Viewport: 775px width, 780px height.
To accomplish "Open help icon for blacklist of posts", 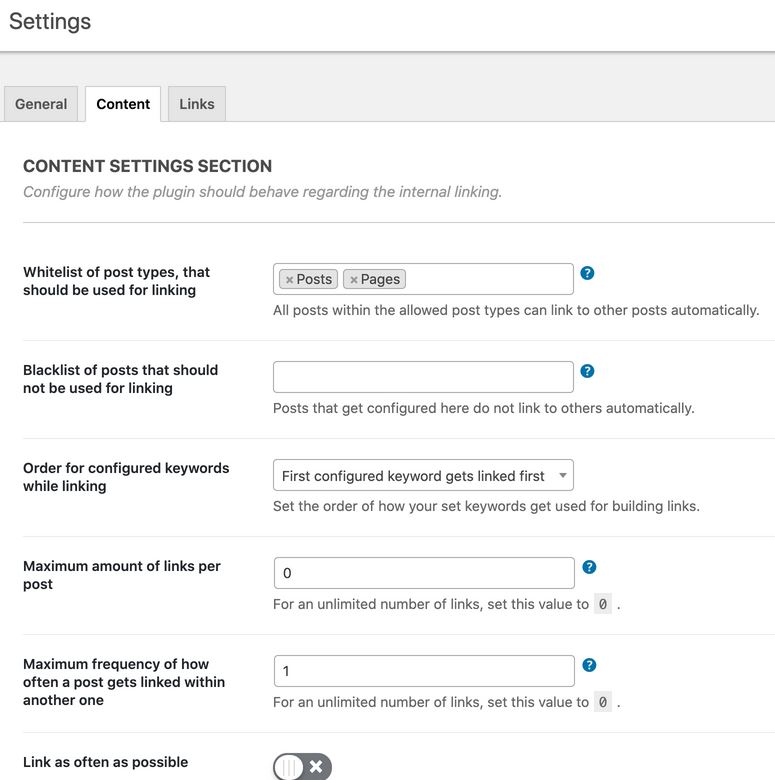I will point(587,371).
